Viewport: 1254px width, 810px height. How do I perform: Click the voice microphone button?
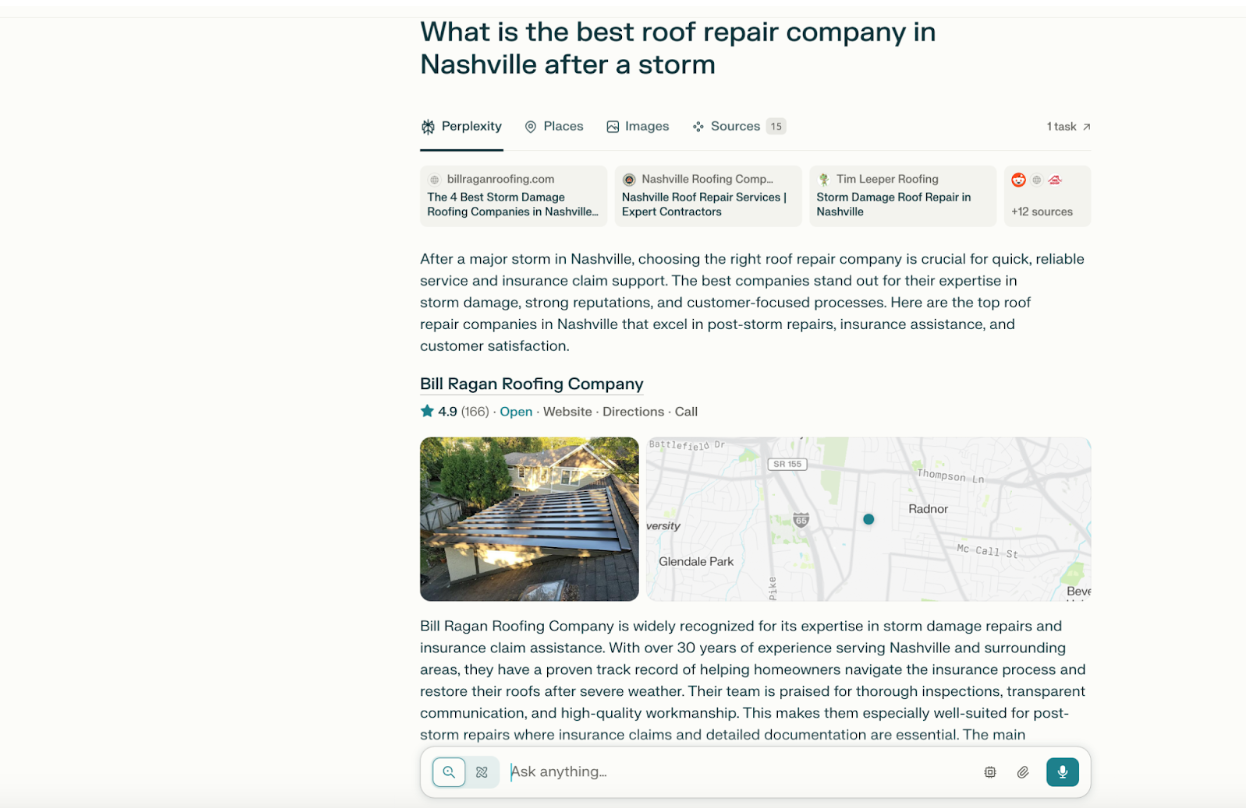(x=1062, y=772)
